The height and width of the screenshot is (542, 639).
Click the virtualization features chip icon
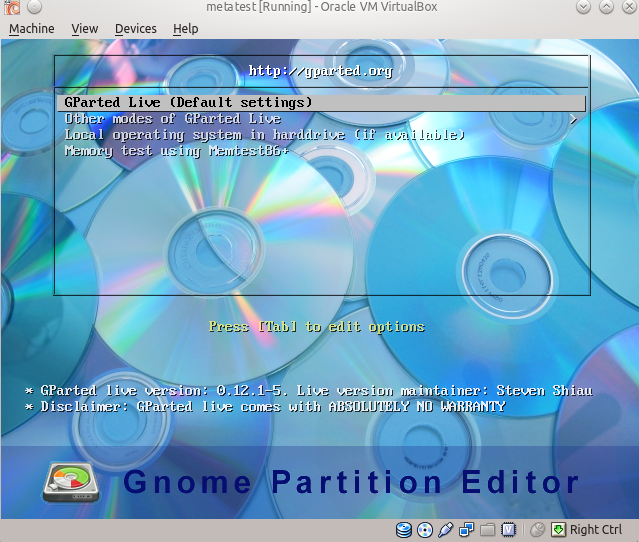click(508, 530)
